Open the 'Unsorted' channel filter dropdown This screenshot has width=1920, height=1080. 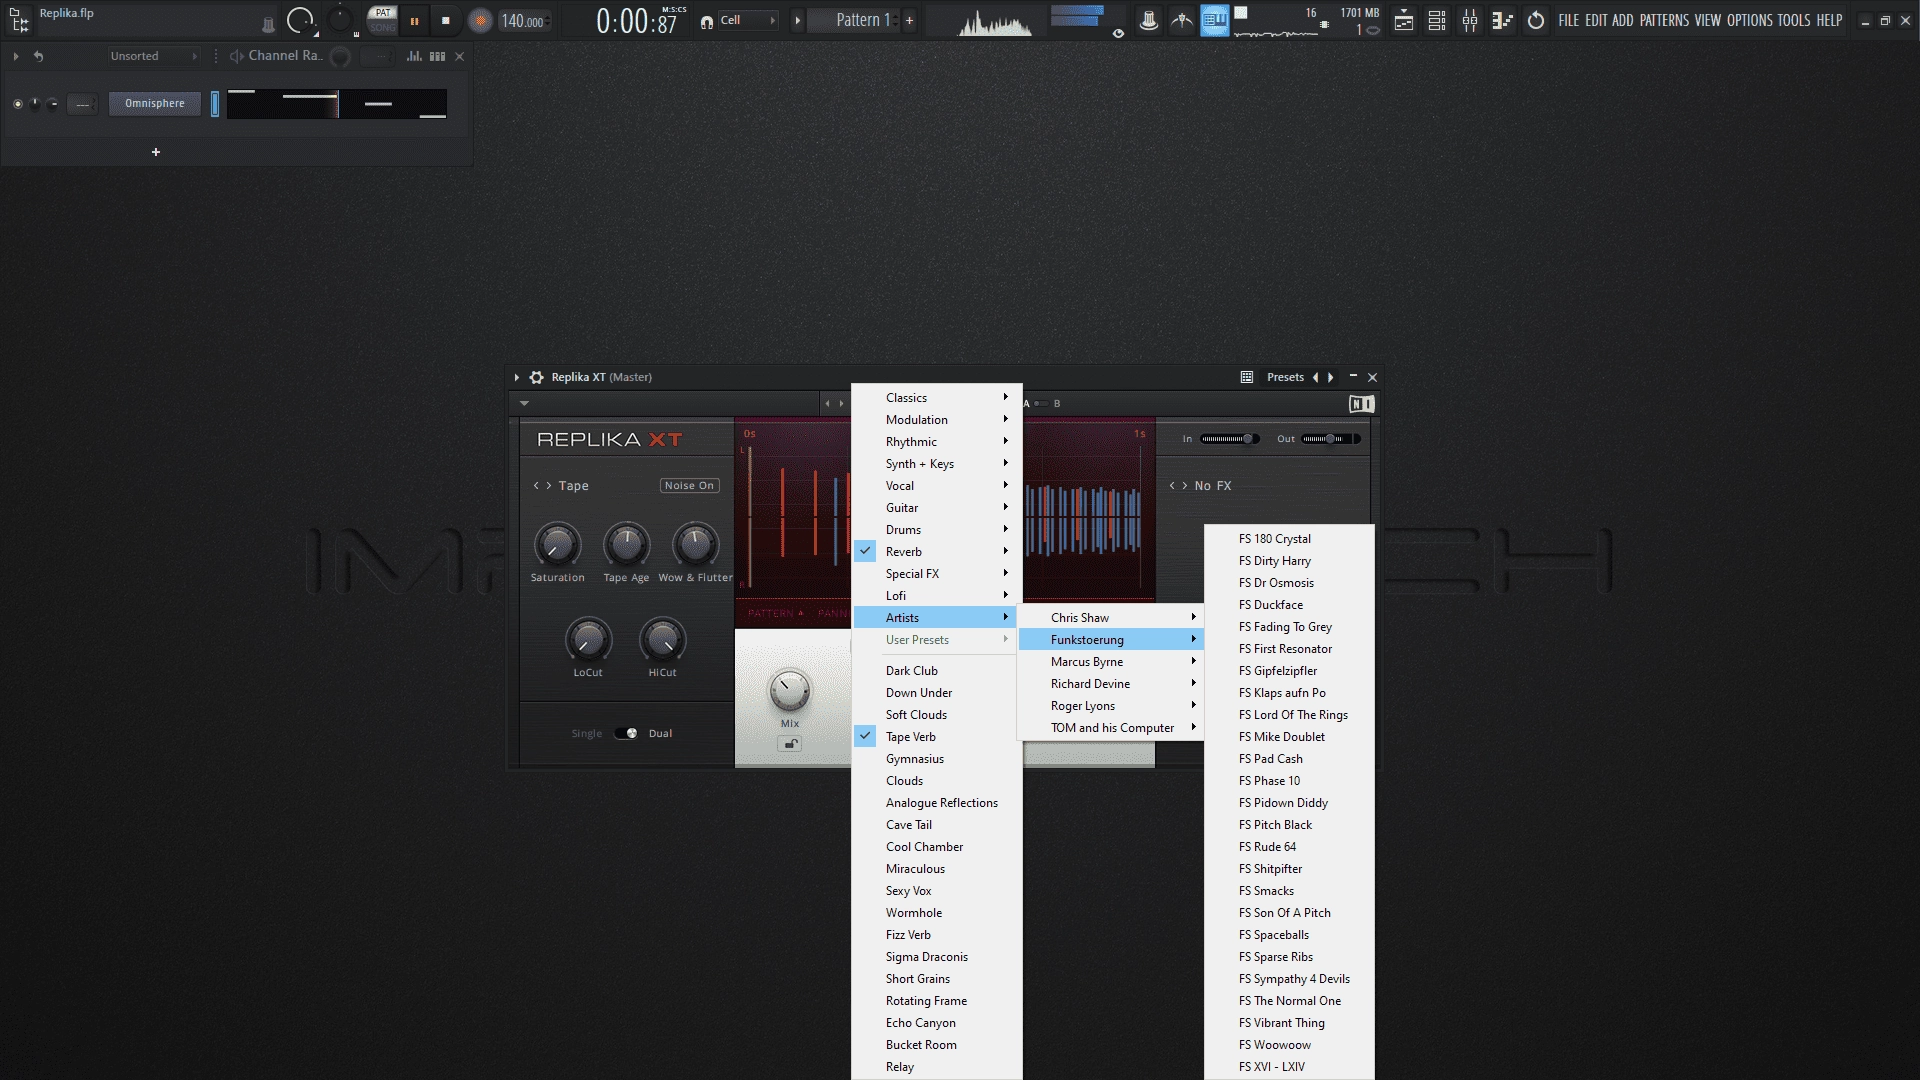pyautogui.click(x=152, y=56)
